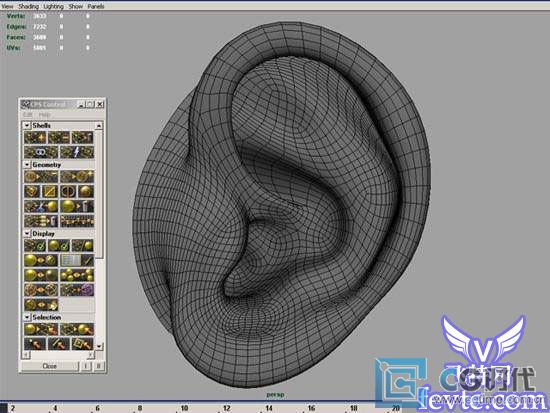Image resolution: width=550 pixels, height=413 pixels.
Task: Click the lightning bolt icon in Shells
Action: (x=77, y=152)
